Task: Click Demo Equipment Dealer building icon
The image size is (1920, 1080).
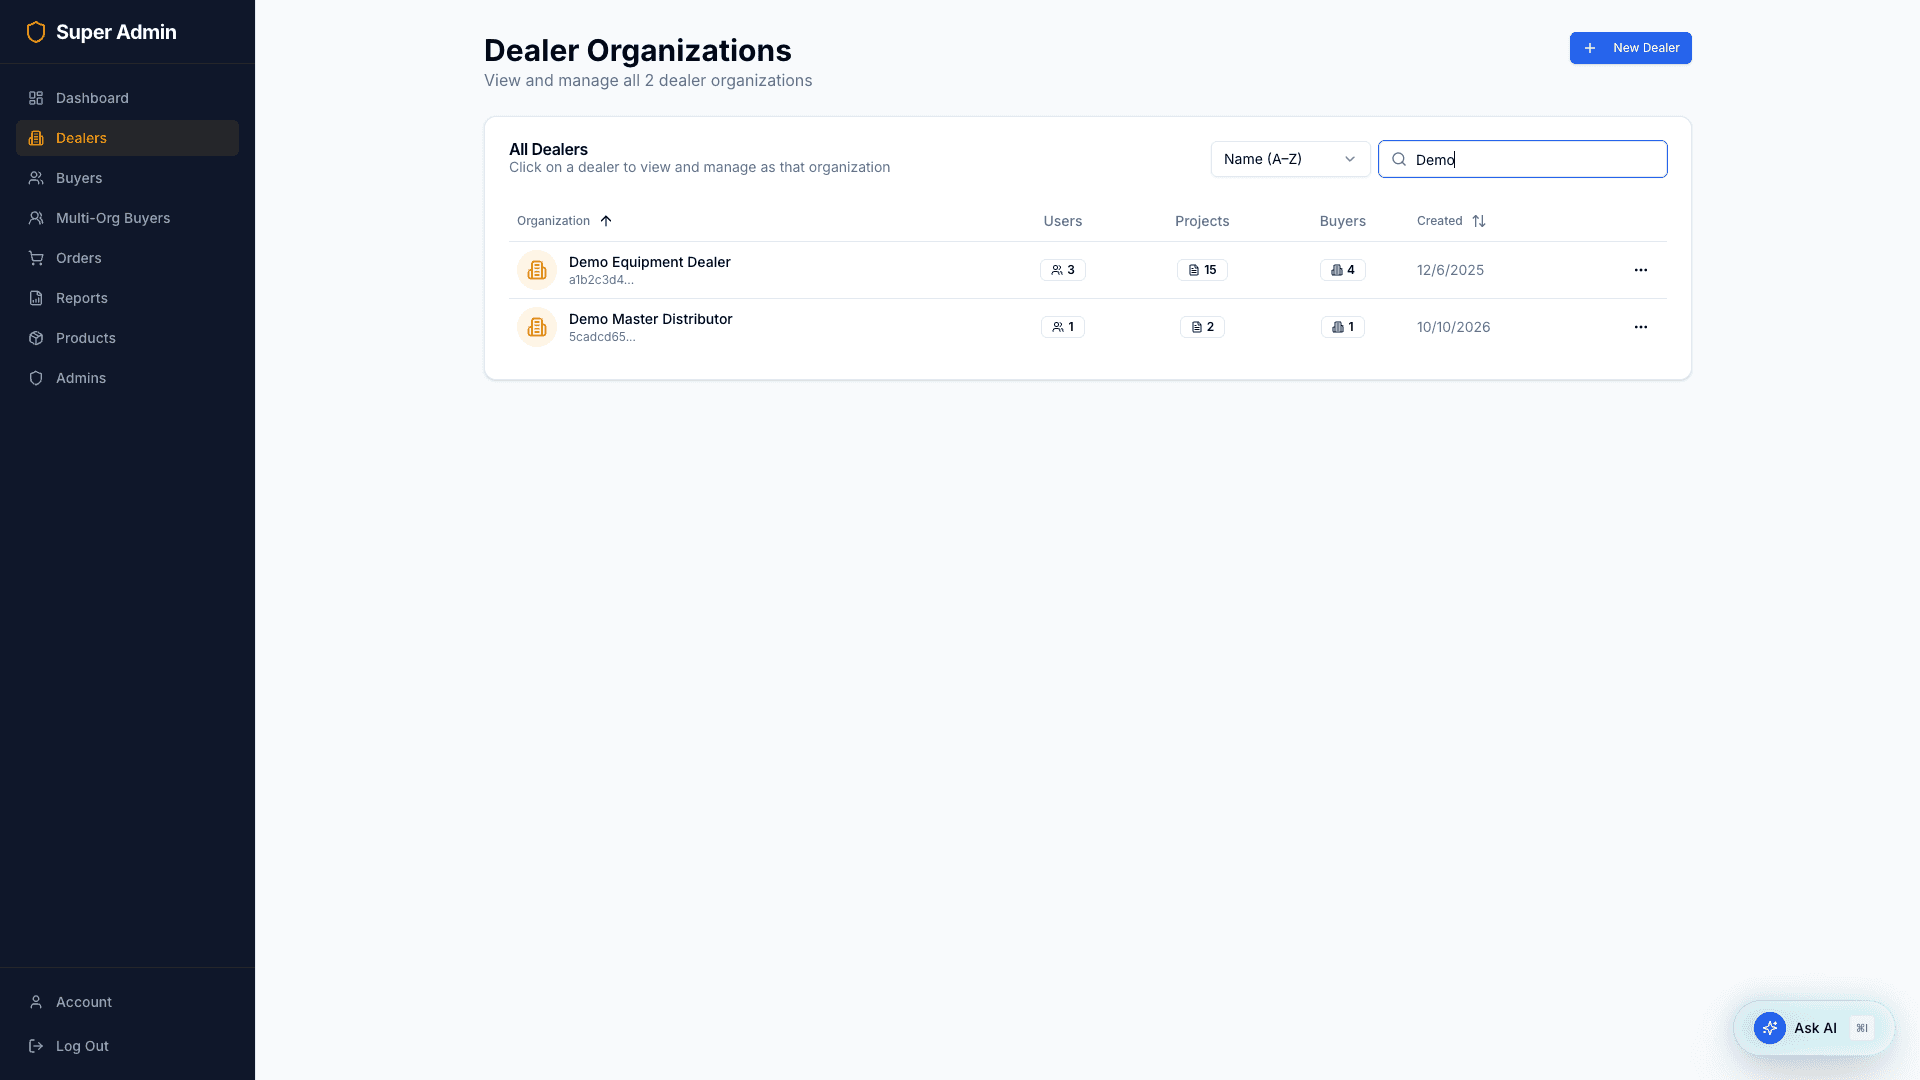Action: 537,270
